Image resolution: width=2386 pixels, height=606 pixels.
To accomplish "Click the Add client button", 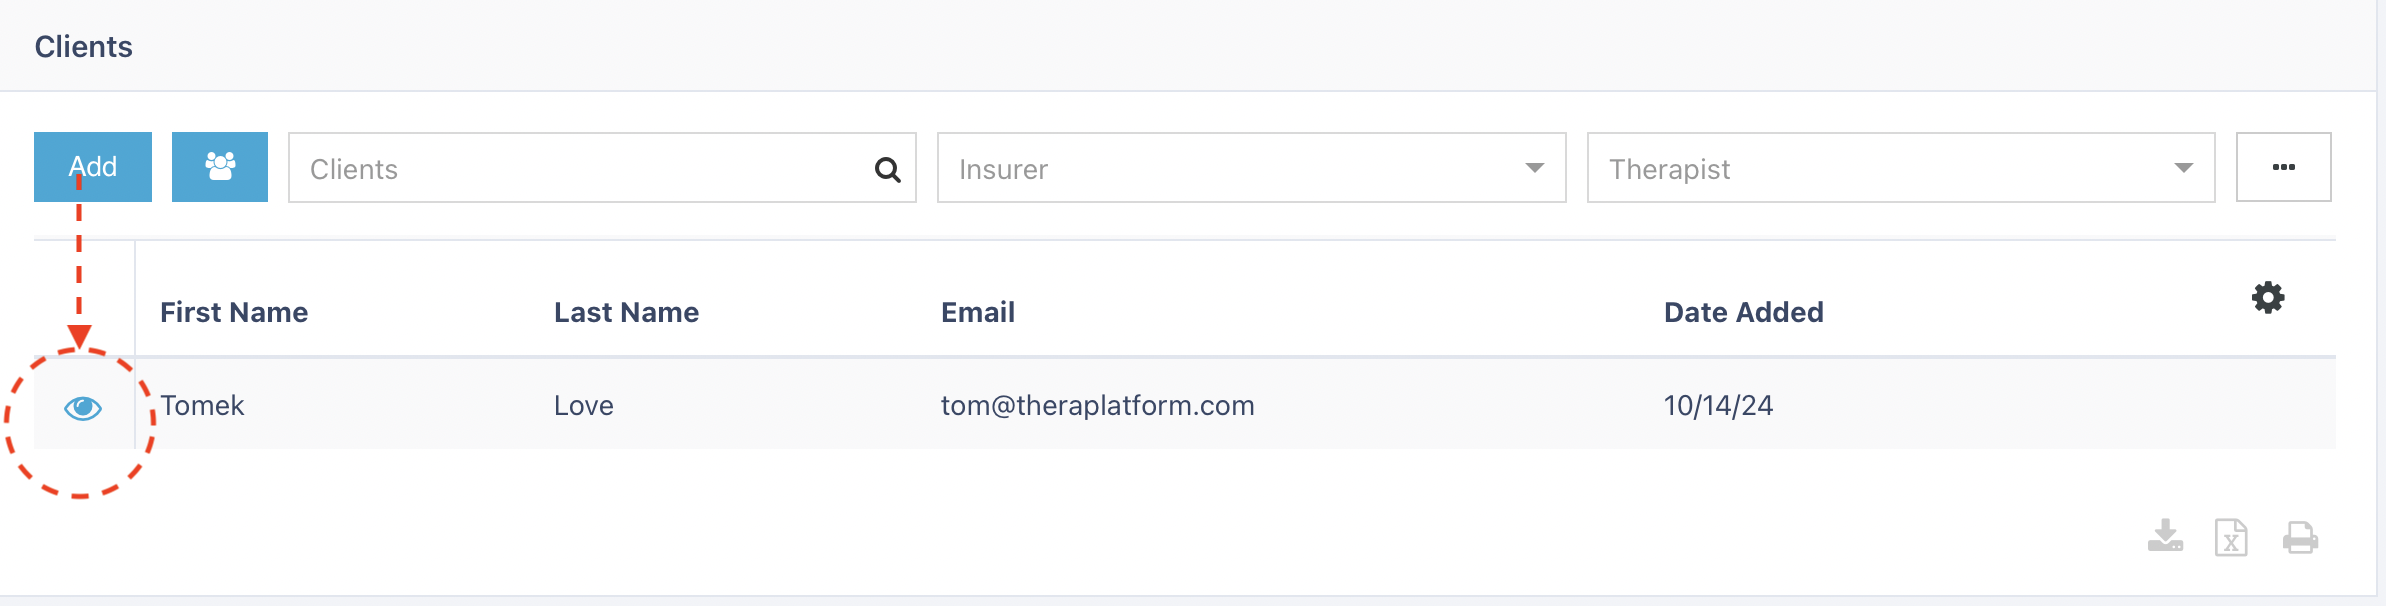I will pos(93,167).
